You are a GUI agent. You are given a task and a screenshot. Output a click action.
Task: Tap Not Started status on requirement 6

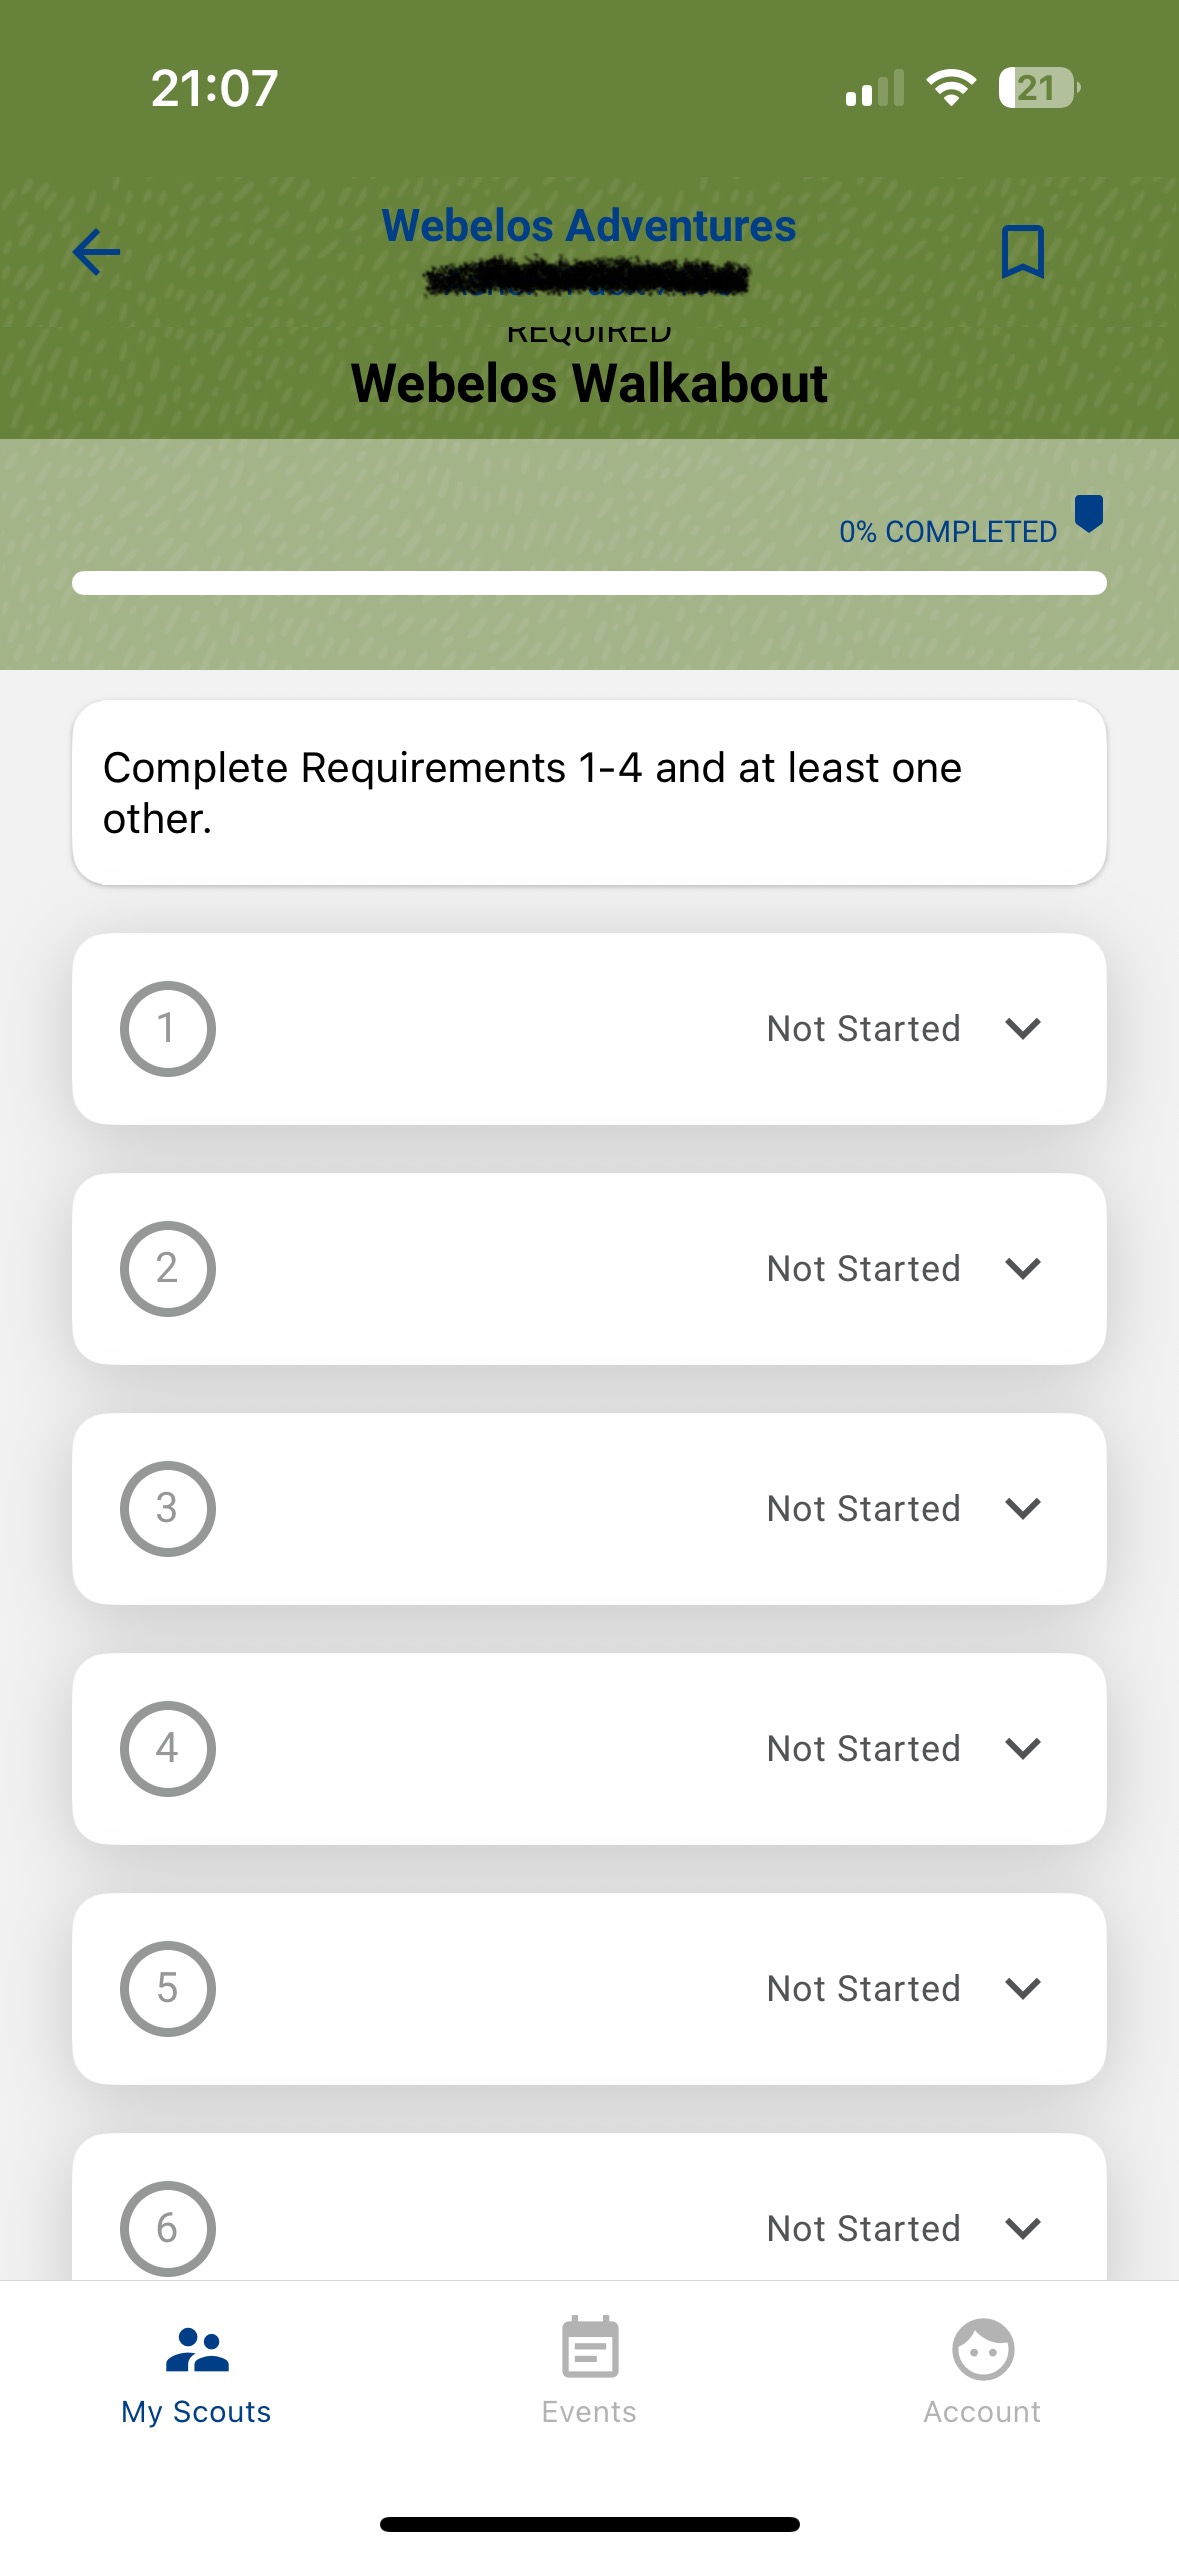pos(863,2229)
